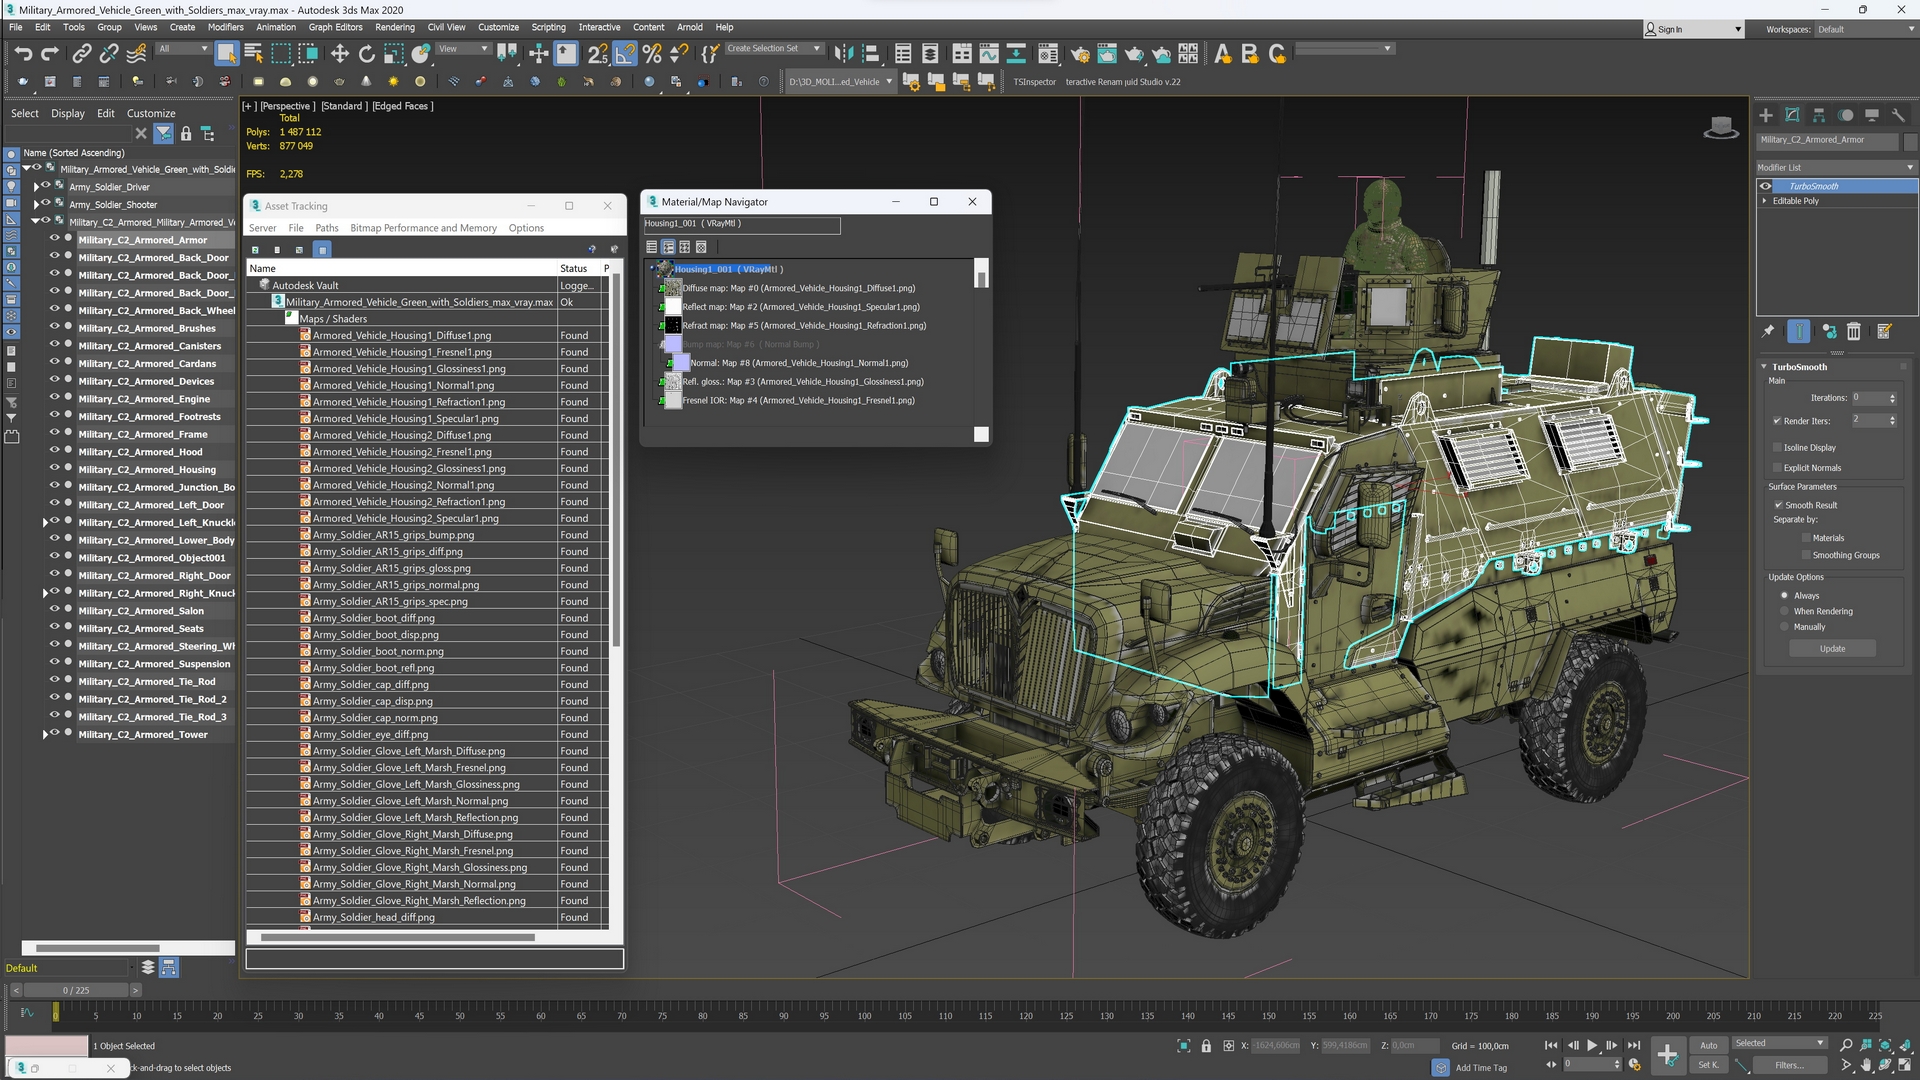The width and height of the screenshot is (1920, 1080).
Task: Enable Smoothing Groups checkbox
Action: [1806, 555]
